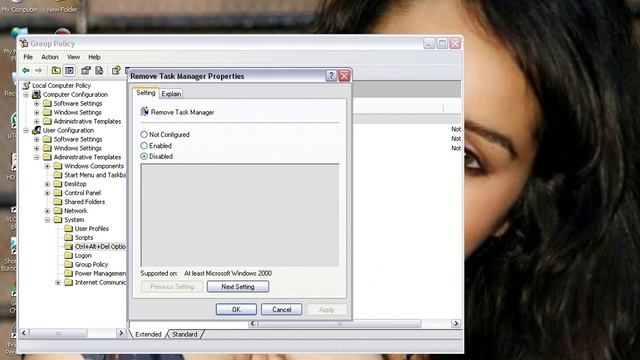Click the Forward arrow in Group Policy toolbar

tap(38, 71)
